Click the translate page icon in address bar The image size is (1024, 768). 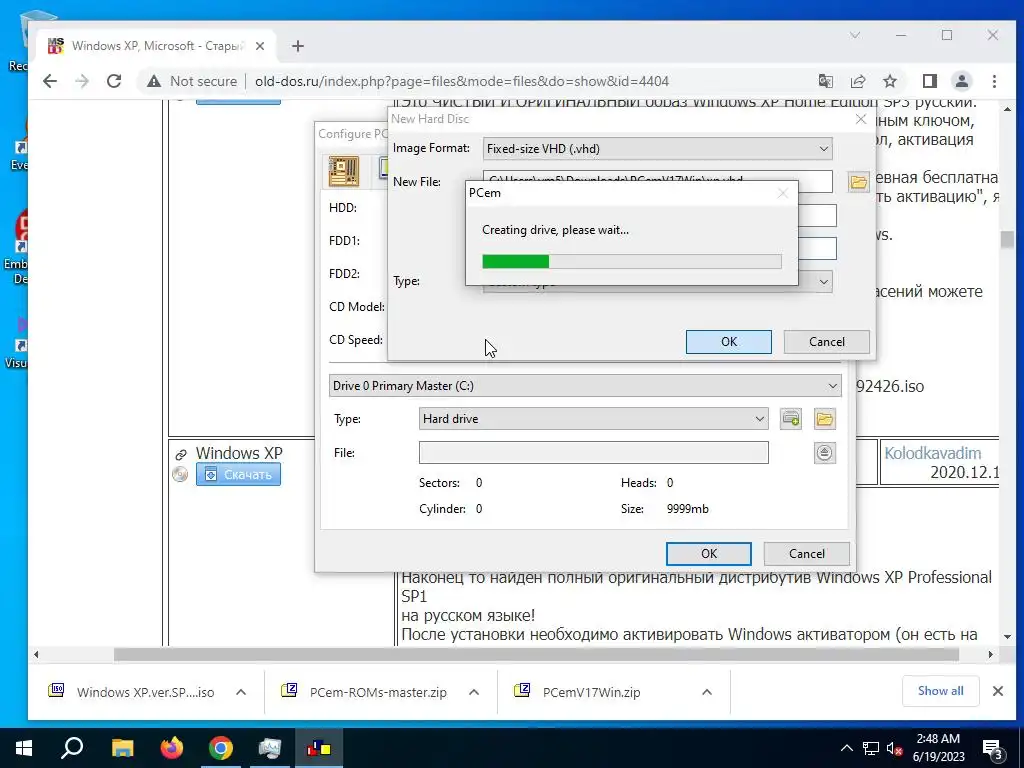coord(825,81)
